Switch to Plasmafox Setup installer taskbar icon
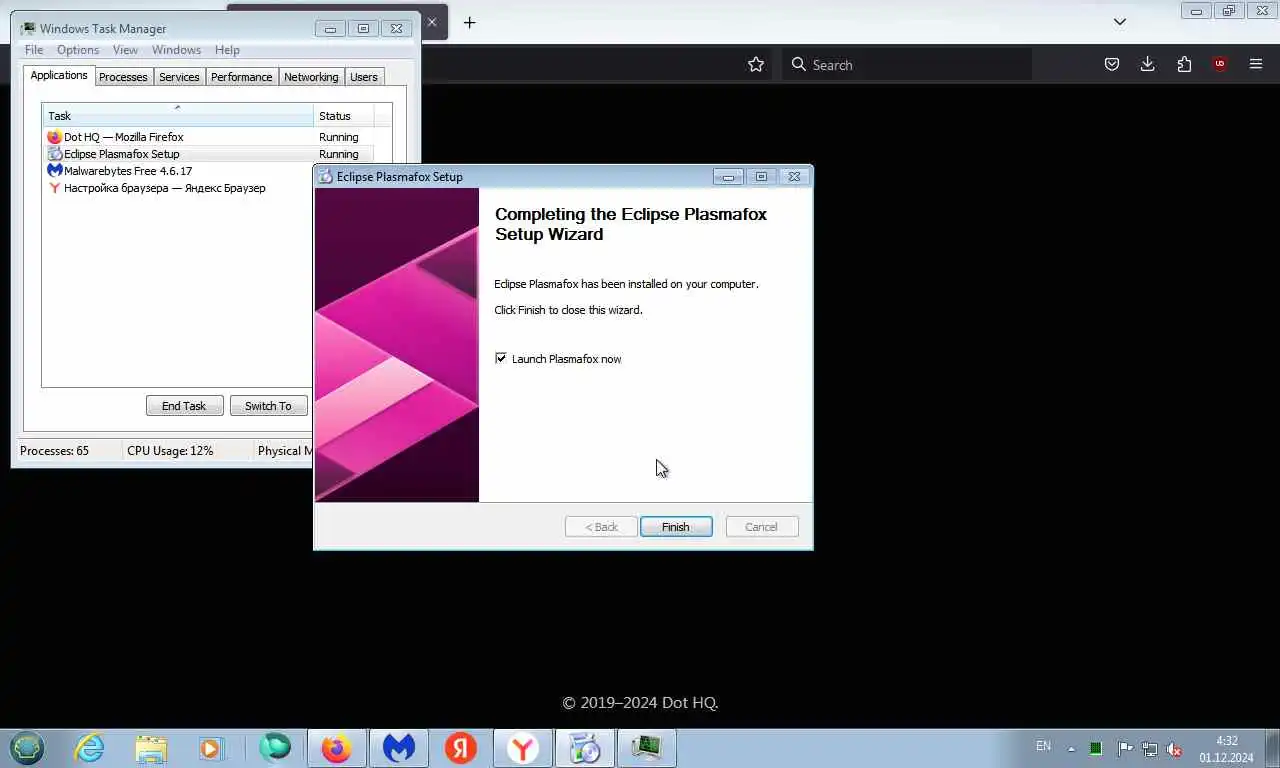 click(x=585, y=748)
